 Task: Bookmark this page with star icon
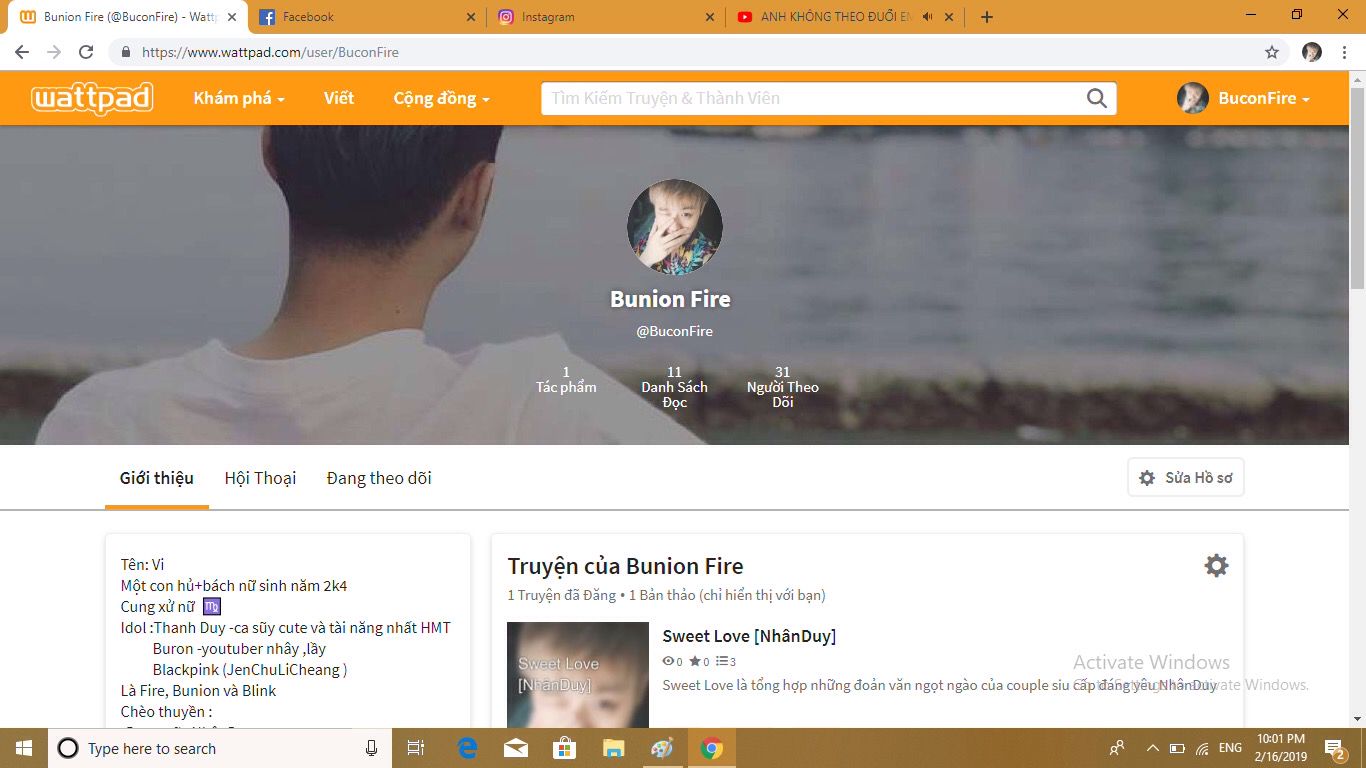[x=1272, y=52]
